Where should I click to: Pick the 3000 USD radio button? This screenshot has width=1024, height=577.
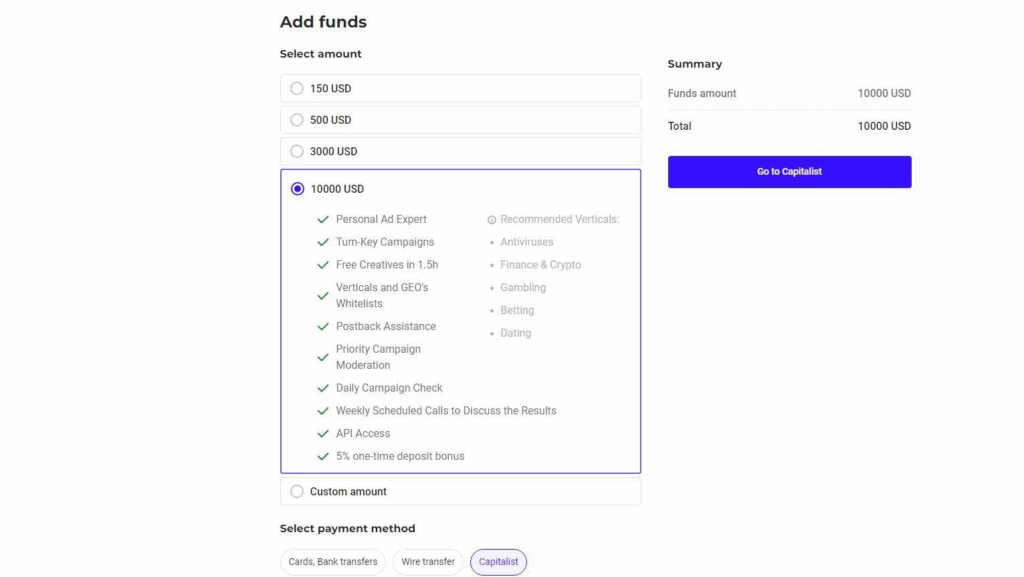tap(297, 152)
